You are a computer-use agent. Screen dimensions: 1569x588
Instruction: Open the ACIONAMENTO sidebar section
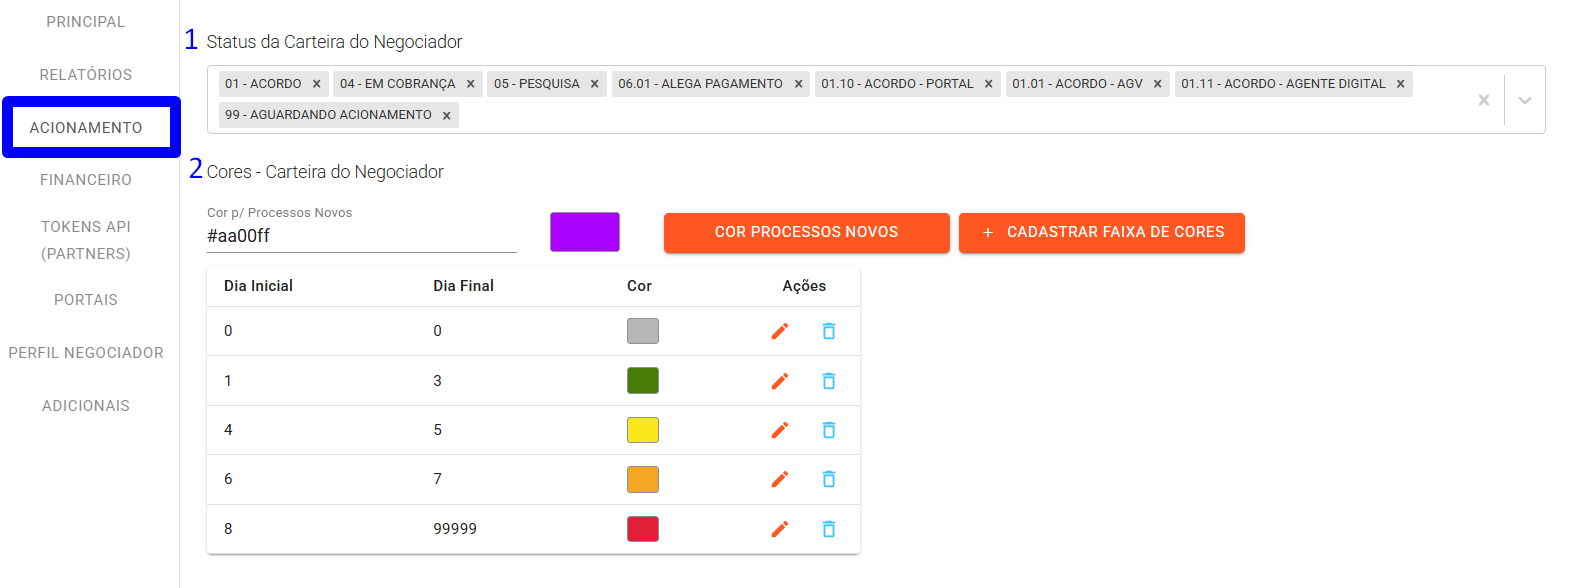[x=86, y=128]
